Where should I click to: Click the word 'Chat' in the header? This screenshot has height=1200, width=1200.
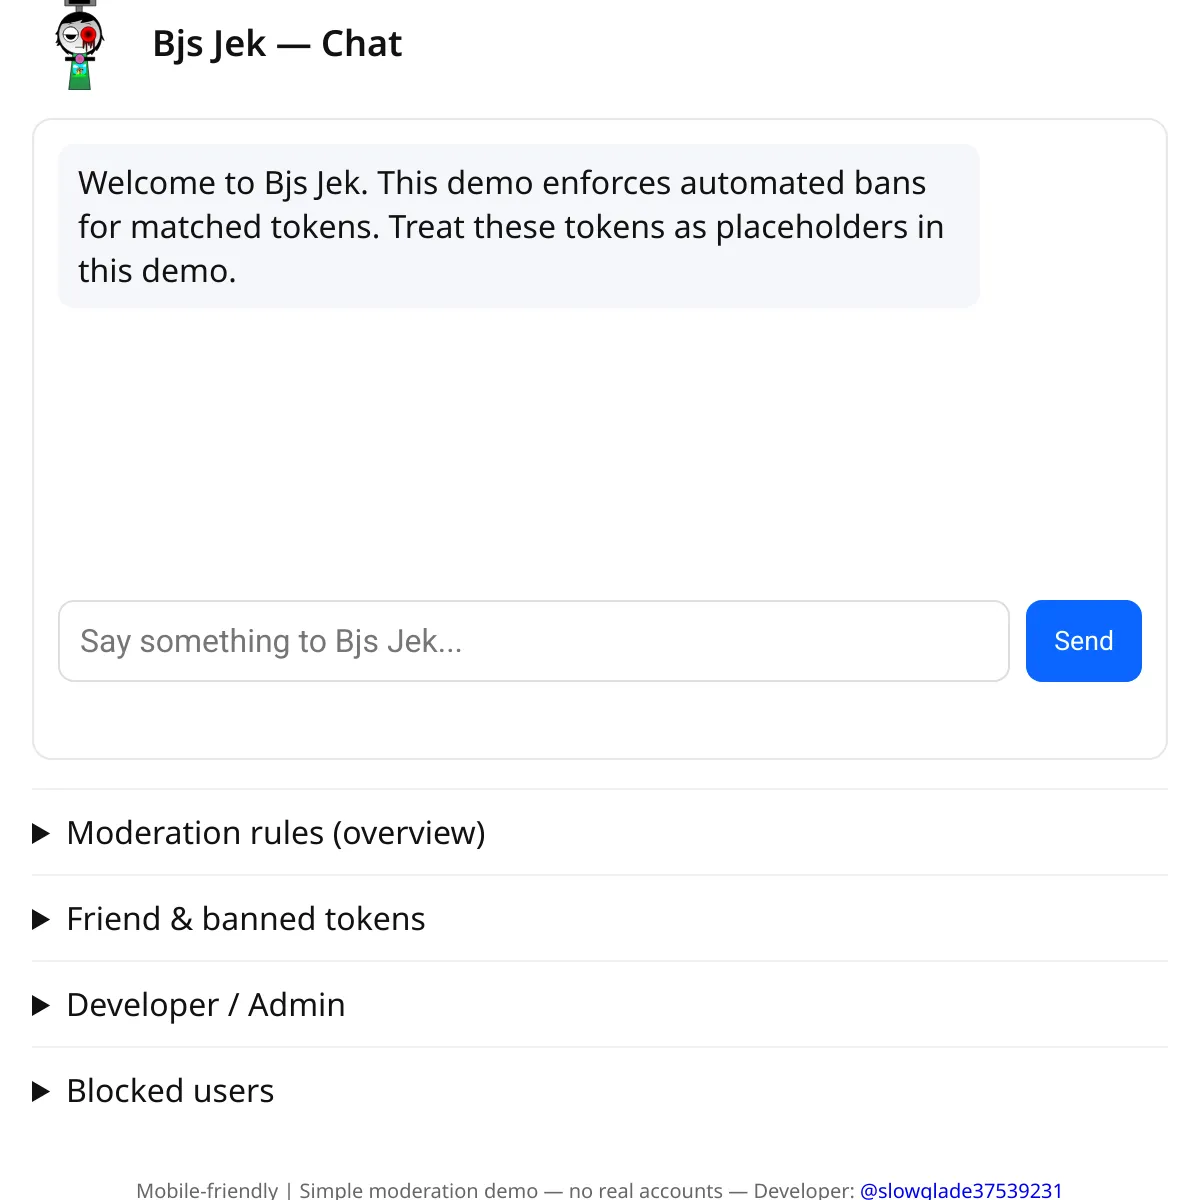pyautogui.click(x=361, y=44)
